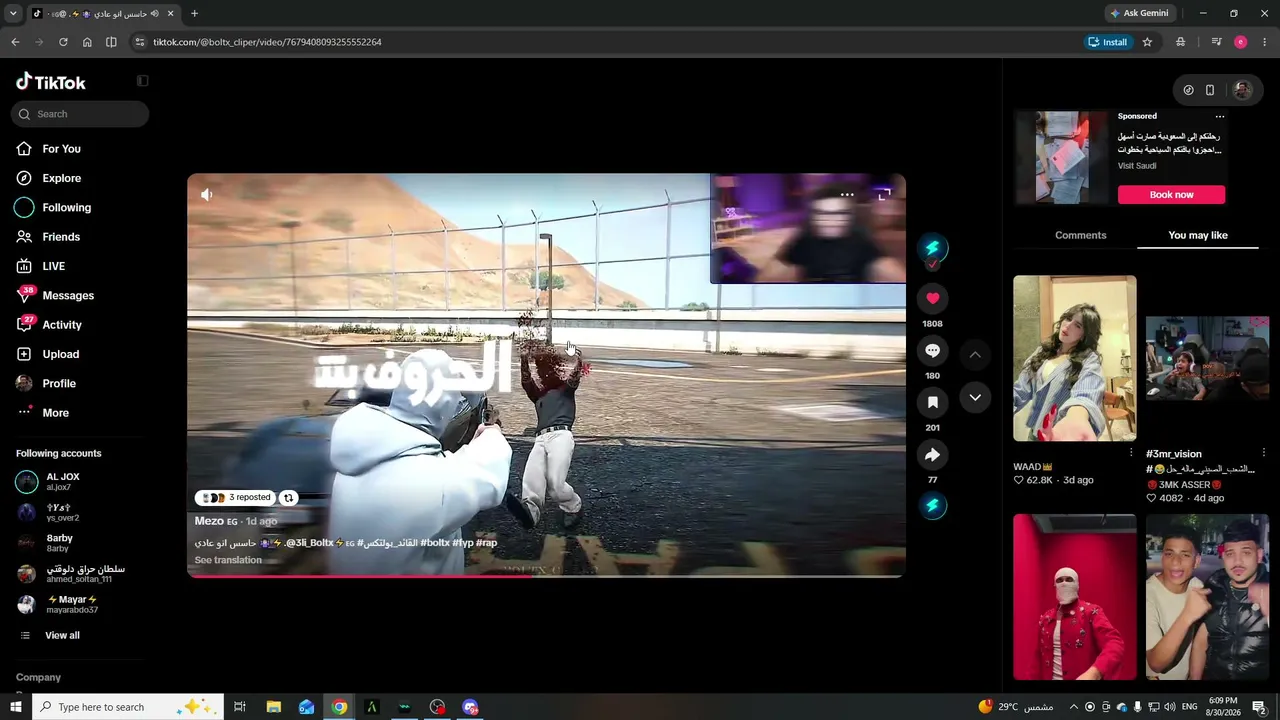Viewport: 1280px width, 720px height.
Task: Go to the next video with the down arrow
Action: [x=975, y=398]
